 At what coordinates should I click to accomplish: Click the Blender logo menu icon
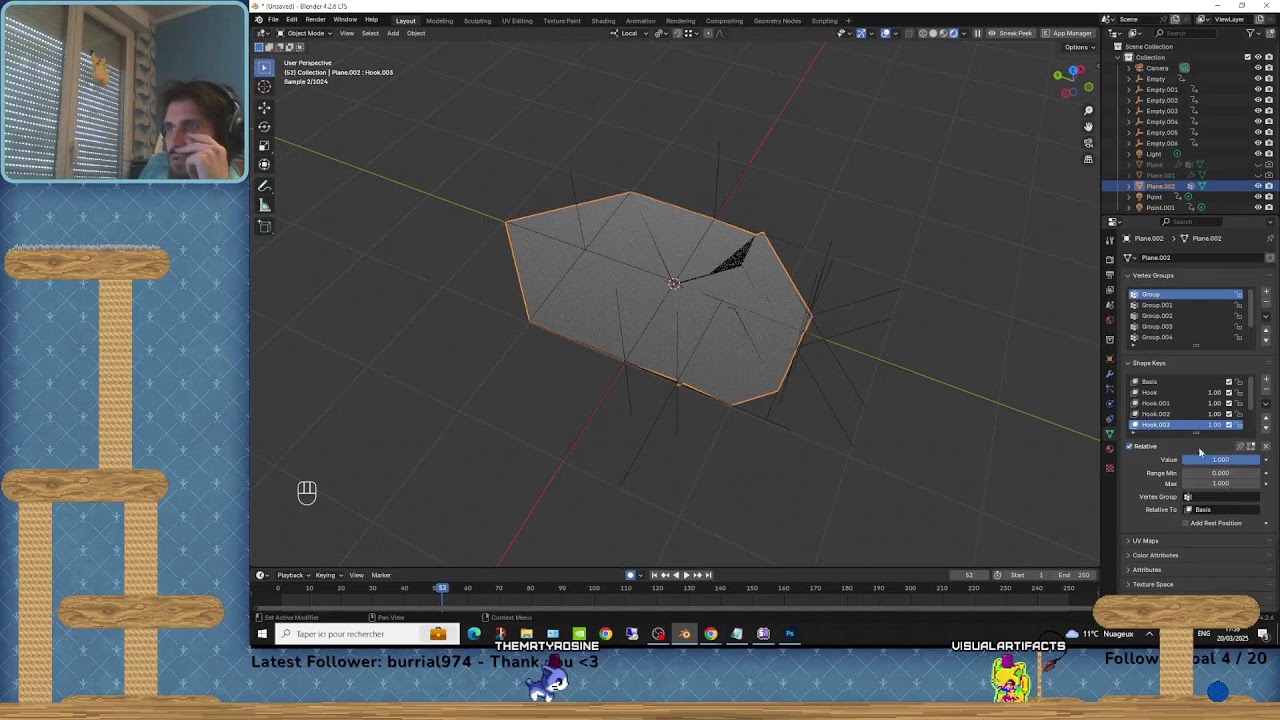click(x=258, y=20)
